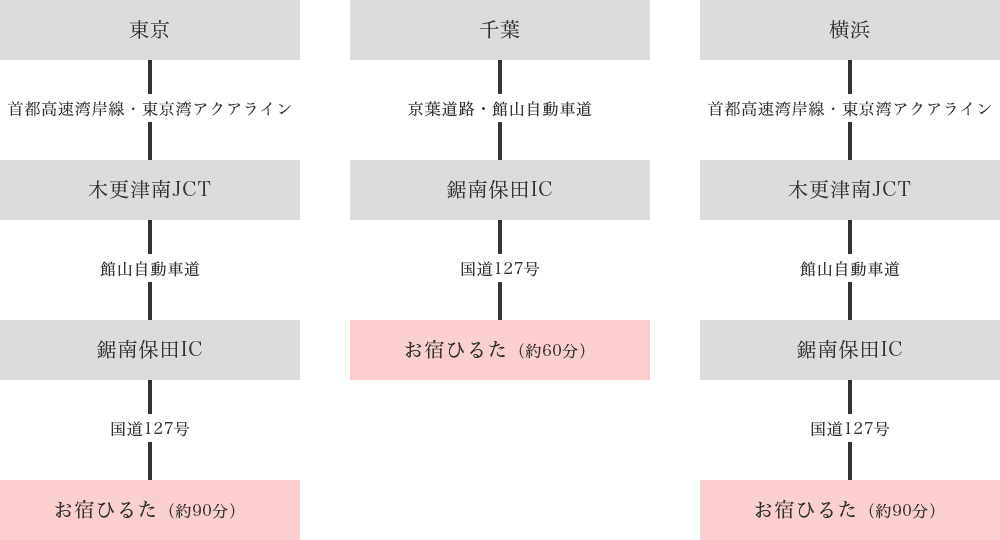
Task: Click 国道127号 label in 横浜 route
Action: pyautogui.click(x=849, y=429)
